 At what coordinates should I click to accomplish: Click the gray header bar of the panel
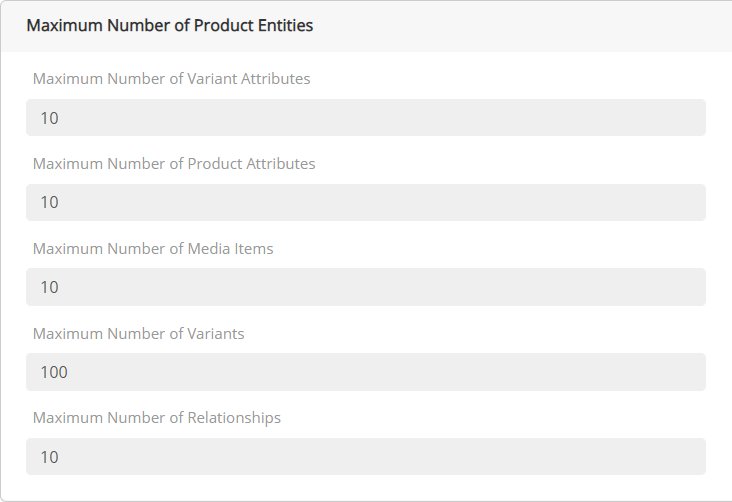(520, 26)
